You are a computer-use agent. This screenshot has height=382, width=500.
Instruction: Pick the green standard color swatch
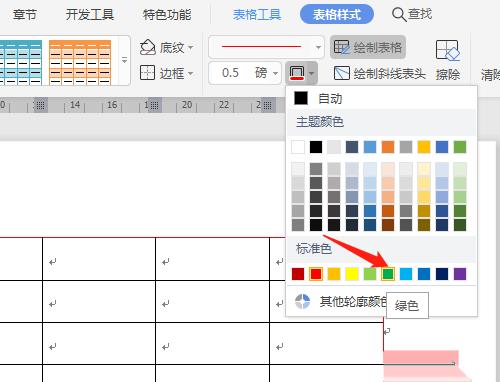[x=388, y=274]
